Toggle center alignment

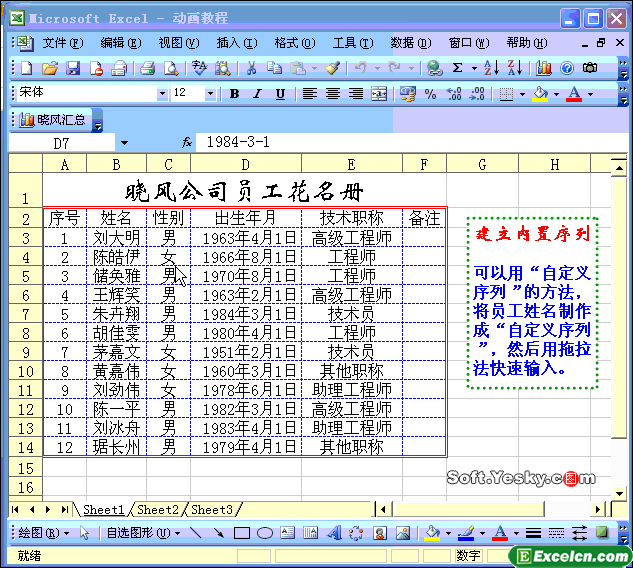click(x=333, y=94)
